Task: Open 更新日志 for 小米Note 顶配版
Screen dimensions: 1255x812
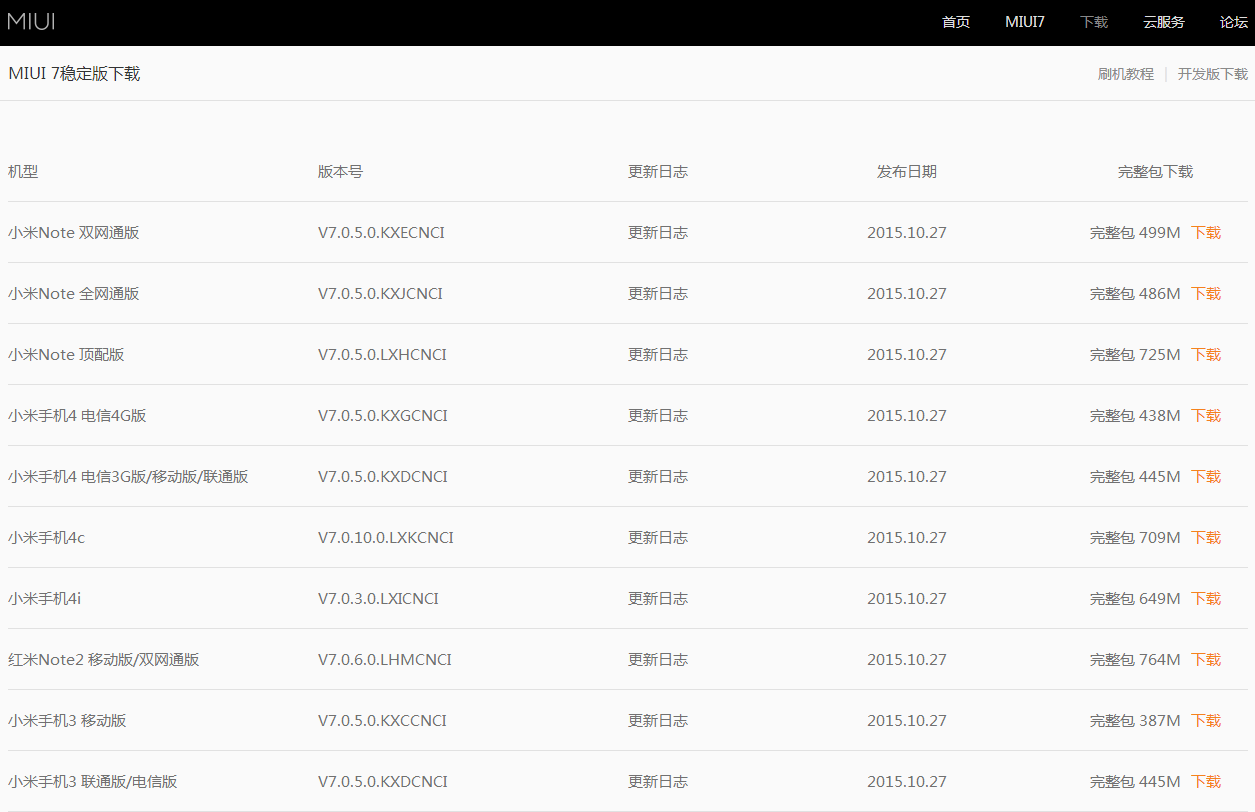Action: [x=658, y=355]
